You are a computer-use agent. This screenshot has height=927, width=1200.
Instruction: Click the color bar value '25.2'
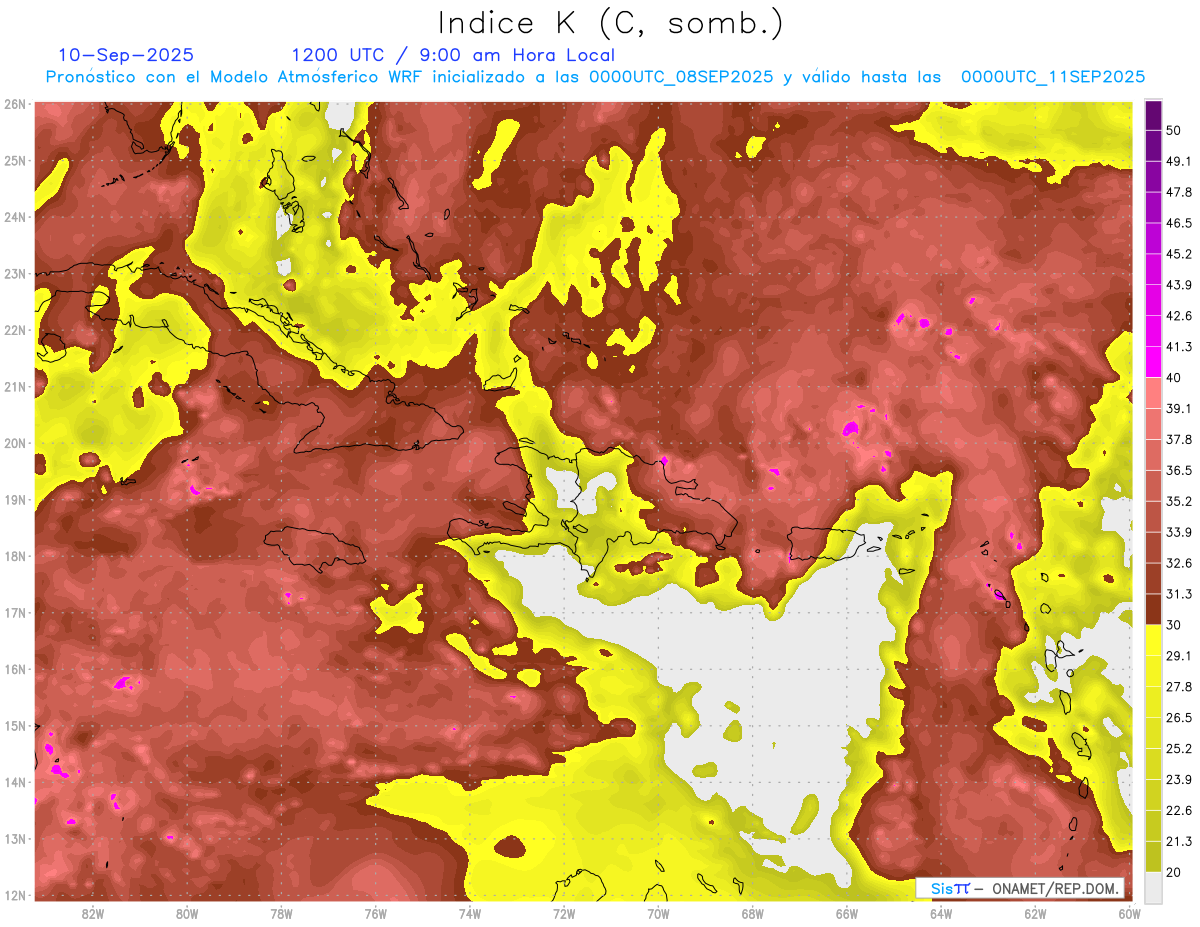click(1178, 748)
